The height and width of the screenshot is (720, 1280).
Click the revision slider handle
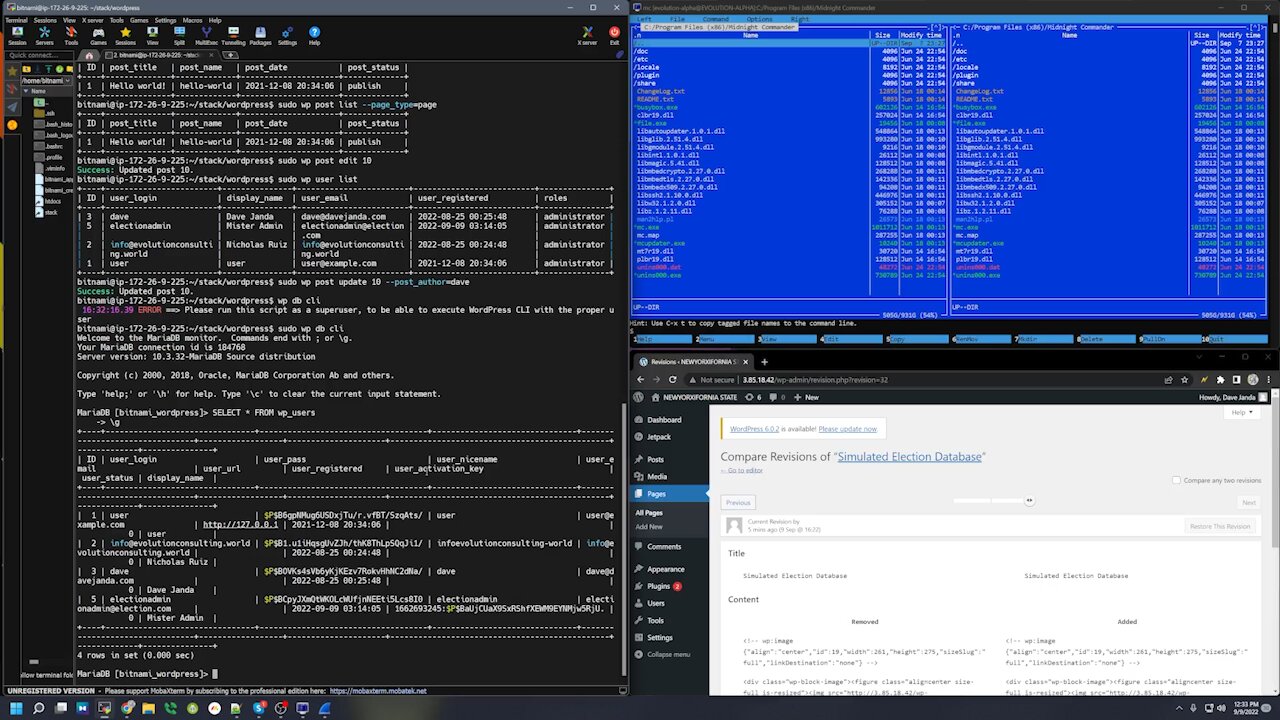coord(1029,501)
